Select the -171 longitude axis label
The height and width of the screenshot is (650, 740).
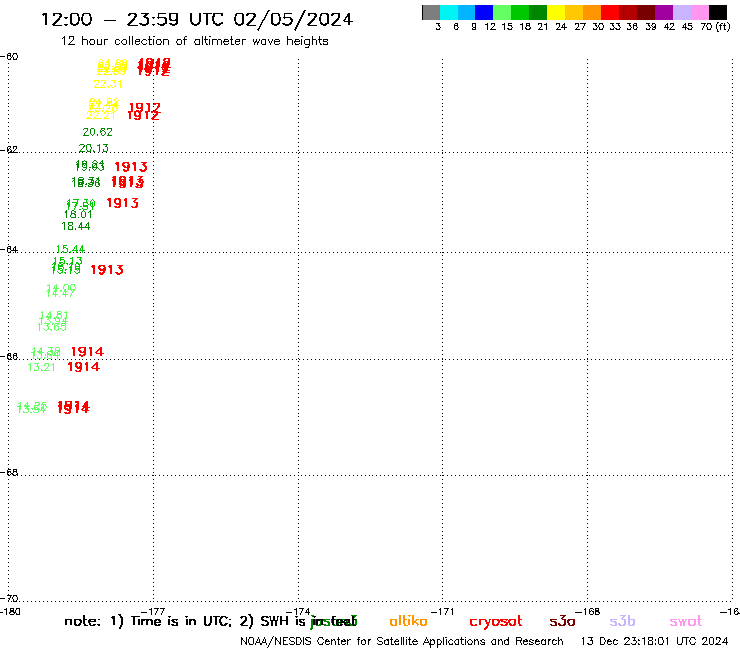tap(442, 612)
